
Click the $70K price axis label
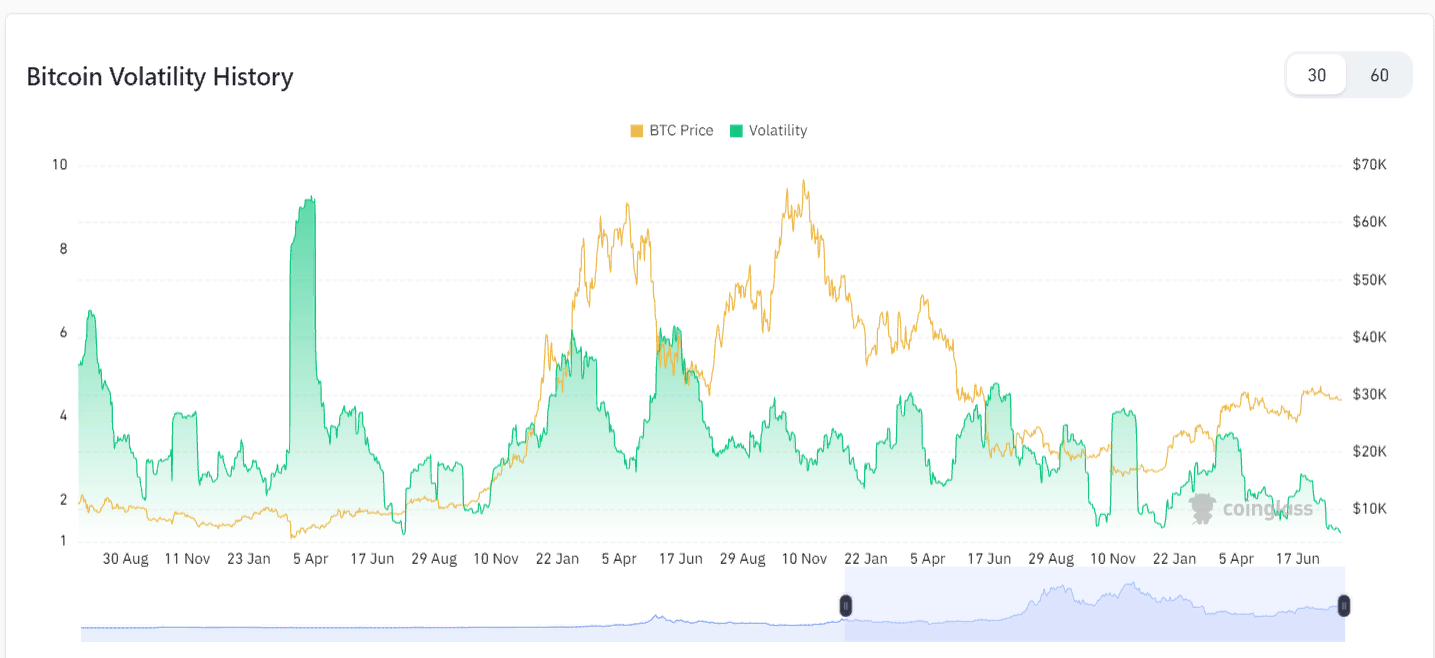tap(1369, 164)
